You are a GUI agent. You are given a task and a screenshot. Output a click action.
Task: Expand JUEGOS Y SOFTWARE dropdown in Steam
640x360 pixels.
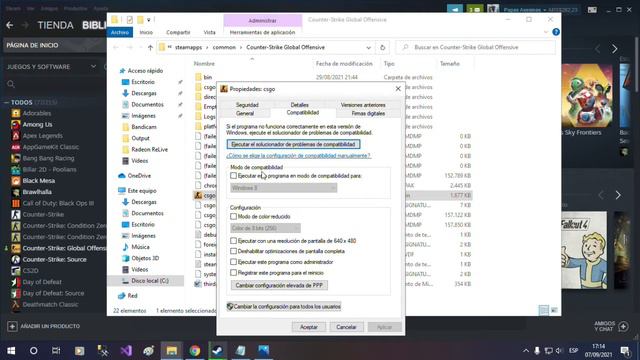point(93,66)
